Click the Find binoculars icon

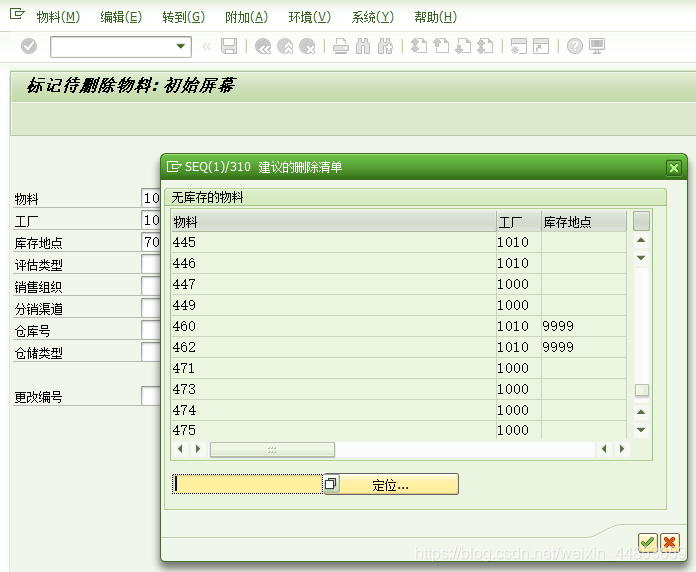(363, 46)
